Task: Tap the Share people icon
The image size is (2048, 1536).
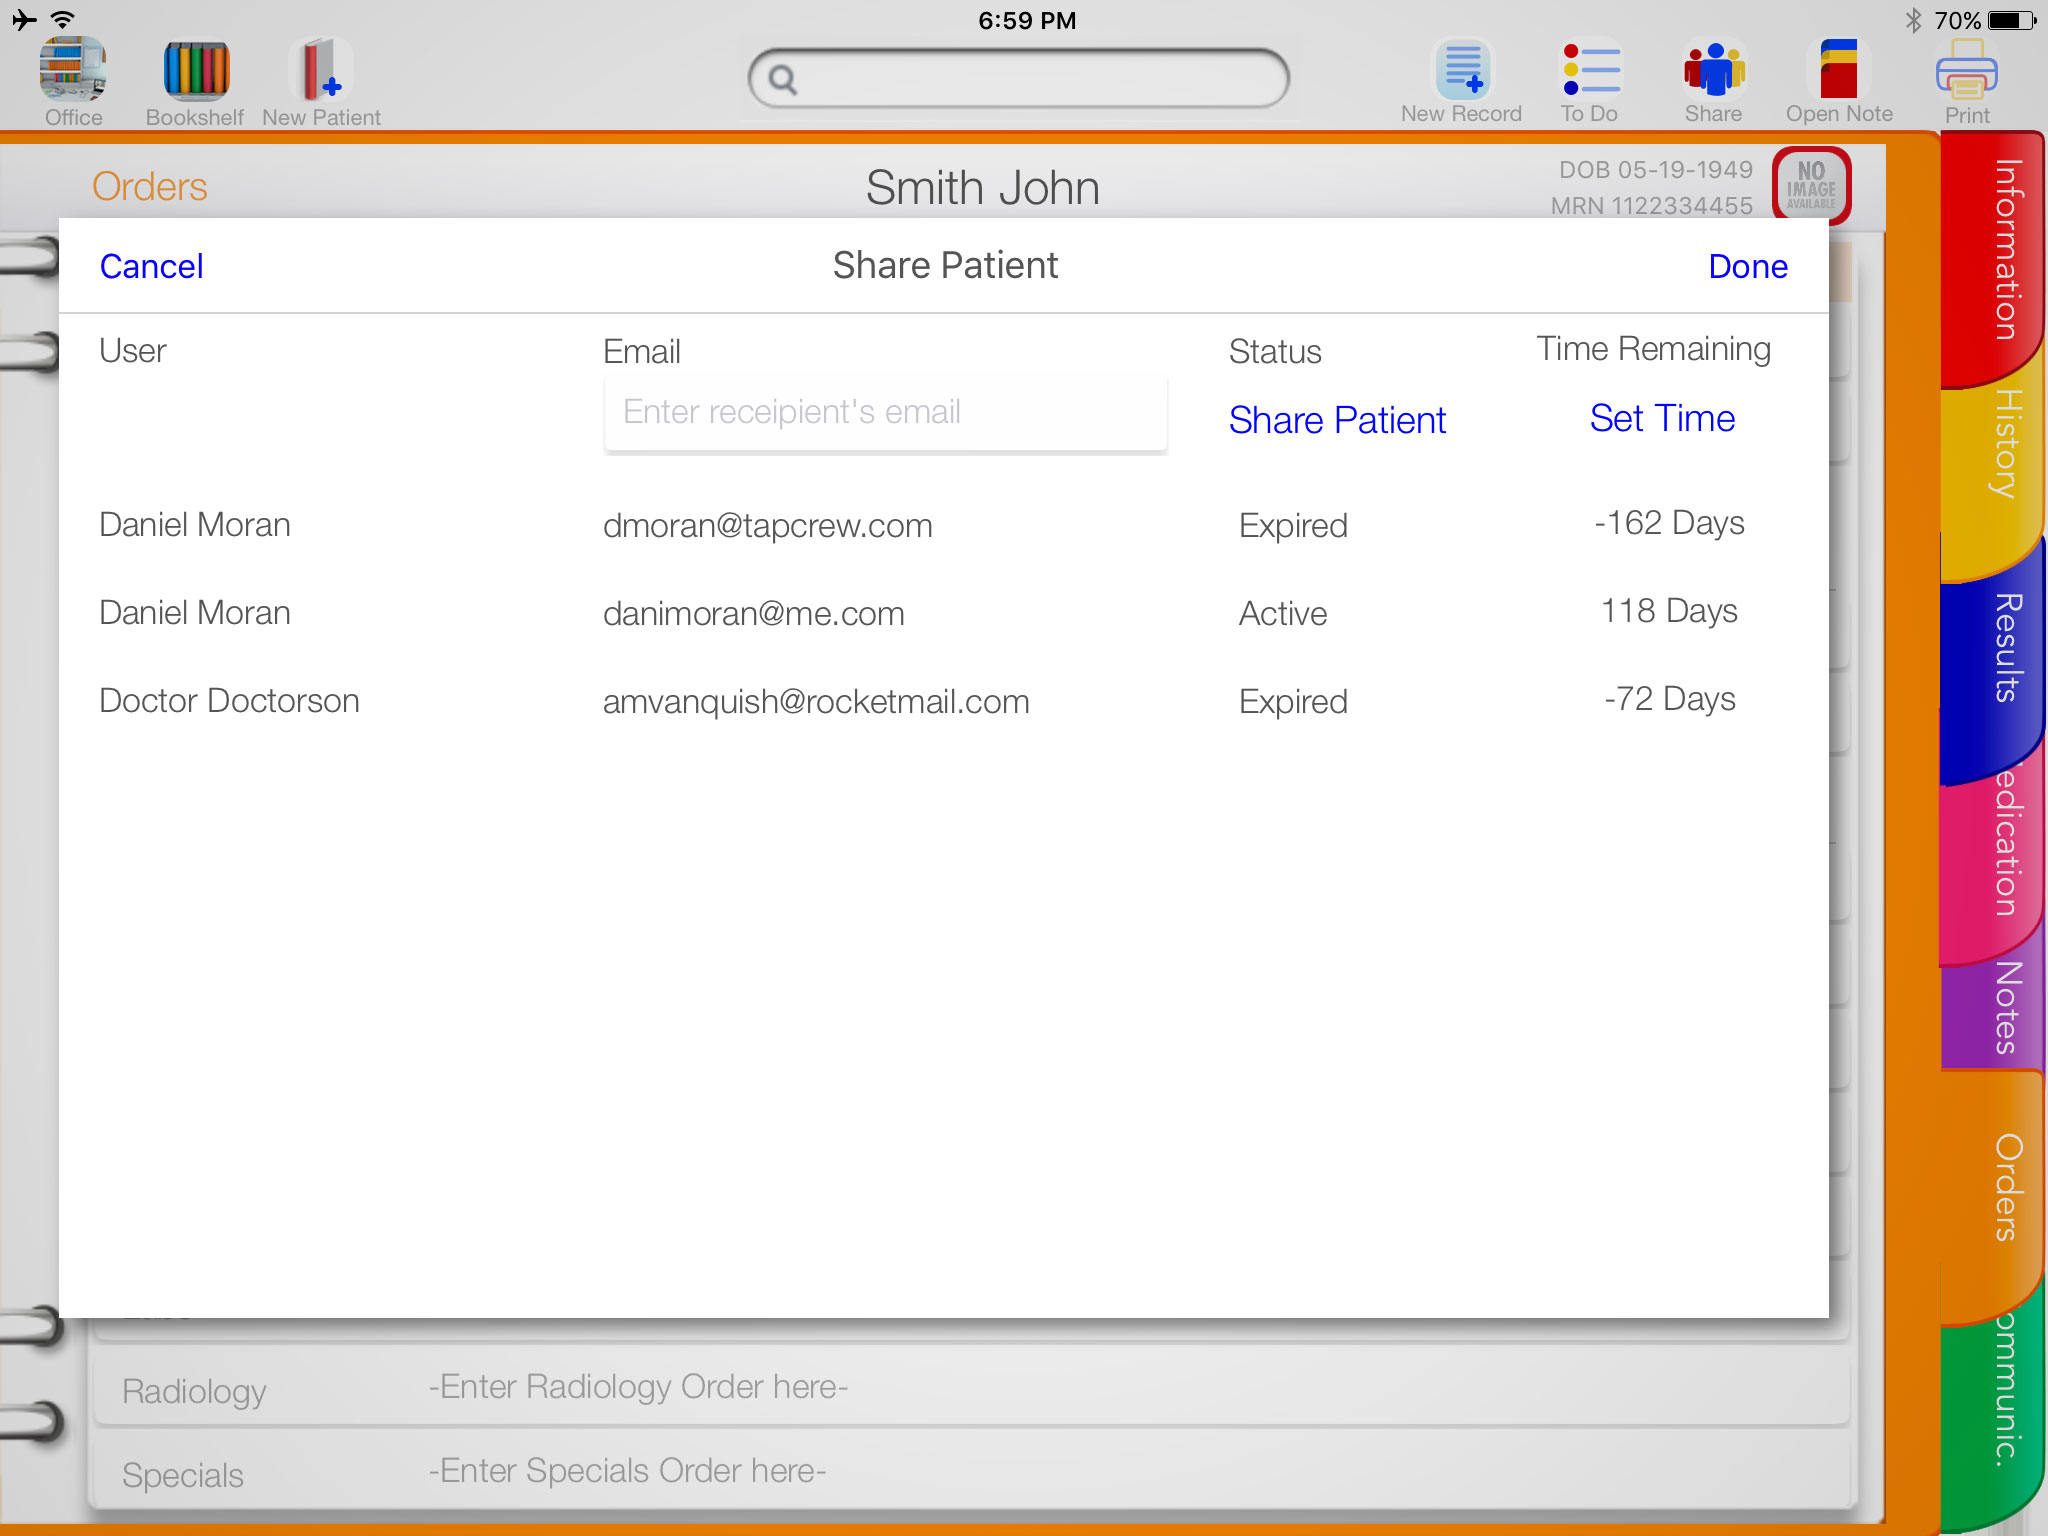Action: coord(1714,69)
